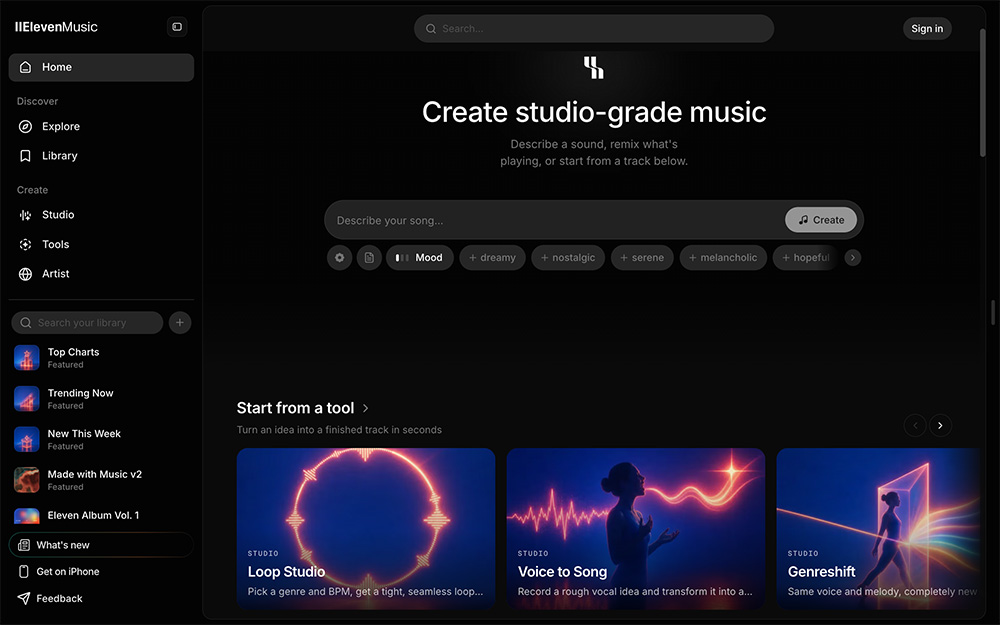This screenshot has width=1000, height=625.
Task: Add the melancholic mood tag
Action: [x=723, y=258]
